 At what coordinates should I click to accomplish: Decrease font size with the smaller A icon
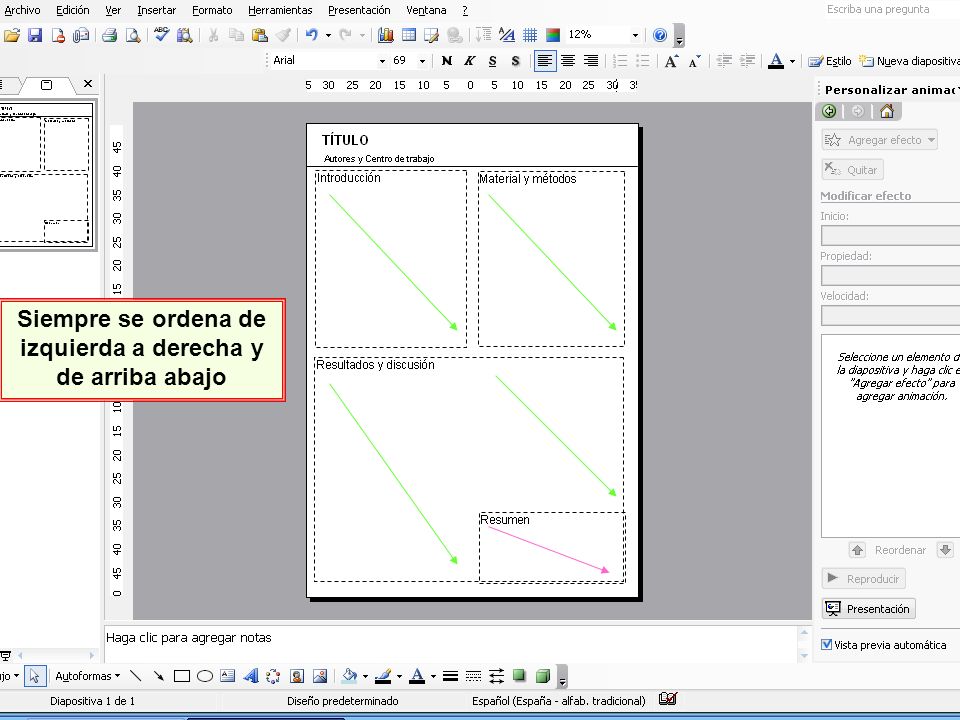[695, 61]
